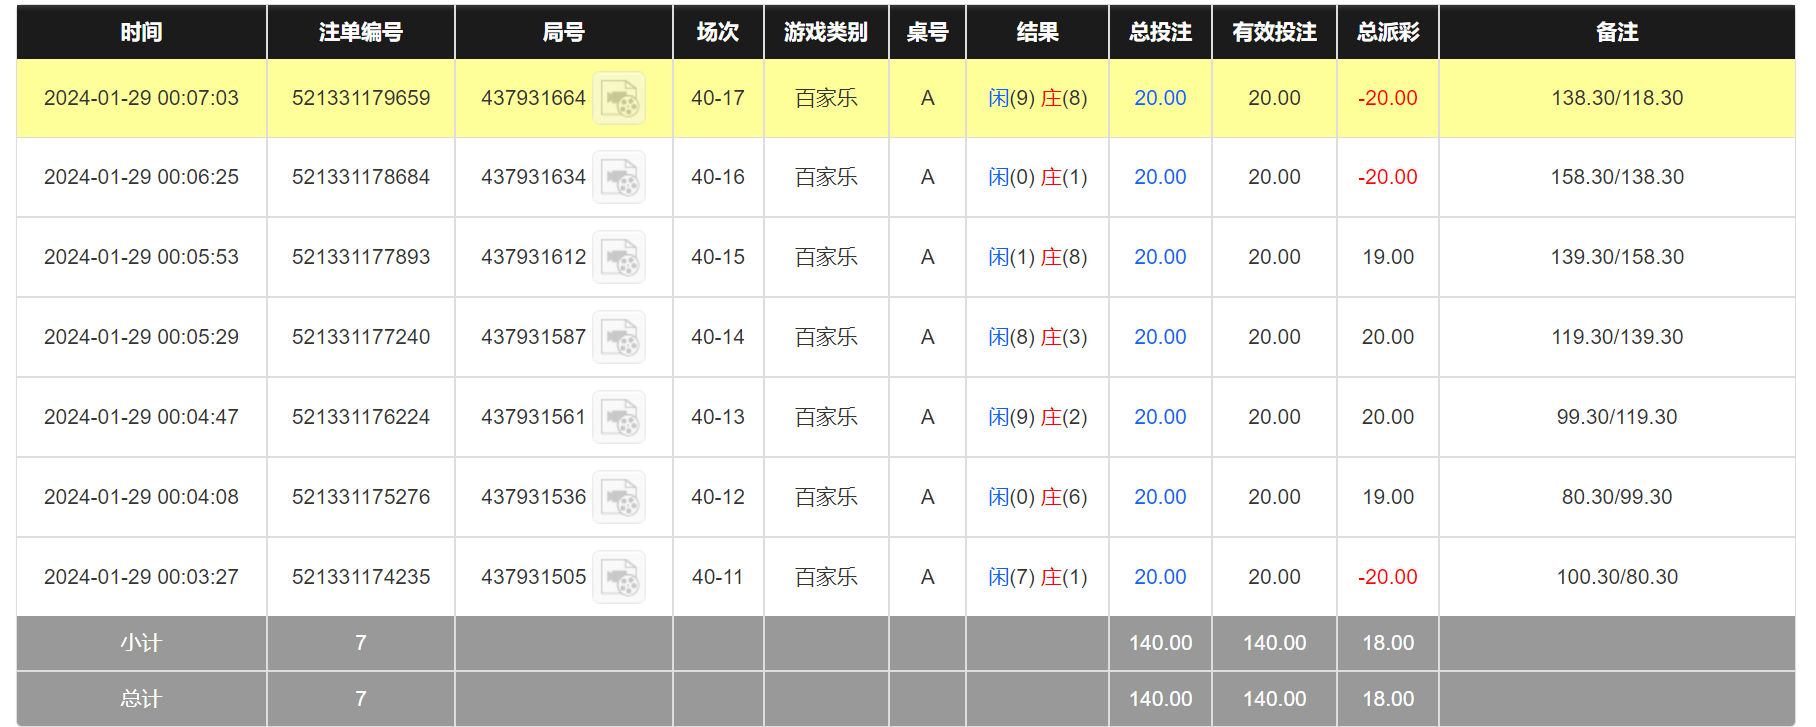Open video replay icon for round 437931587
The image size is (1816, 727).
pos(619,337)
